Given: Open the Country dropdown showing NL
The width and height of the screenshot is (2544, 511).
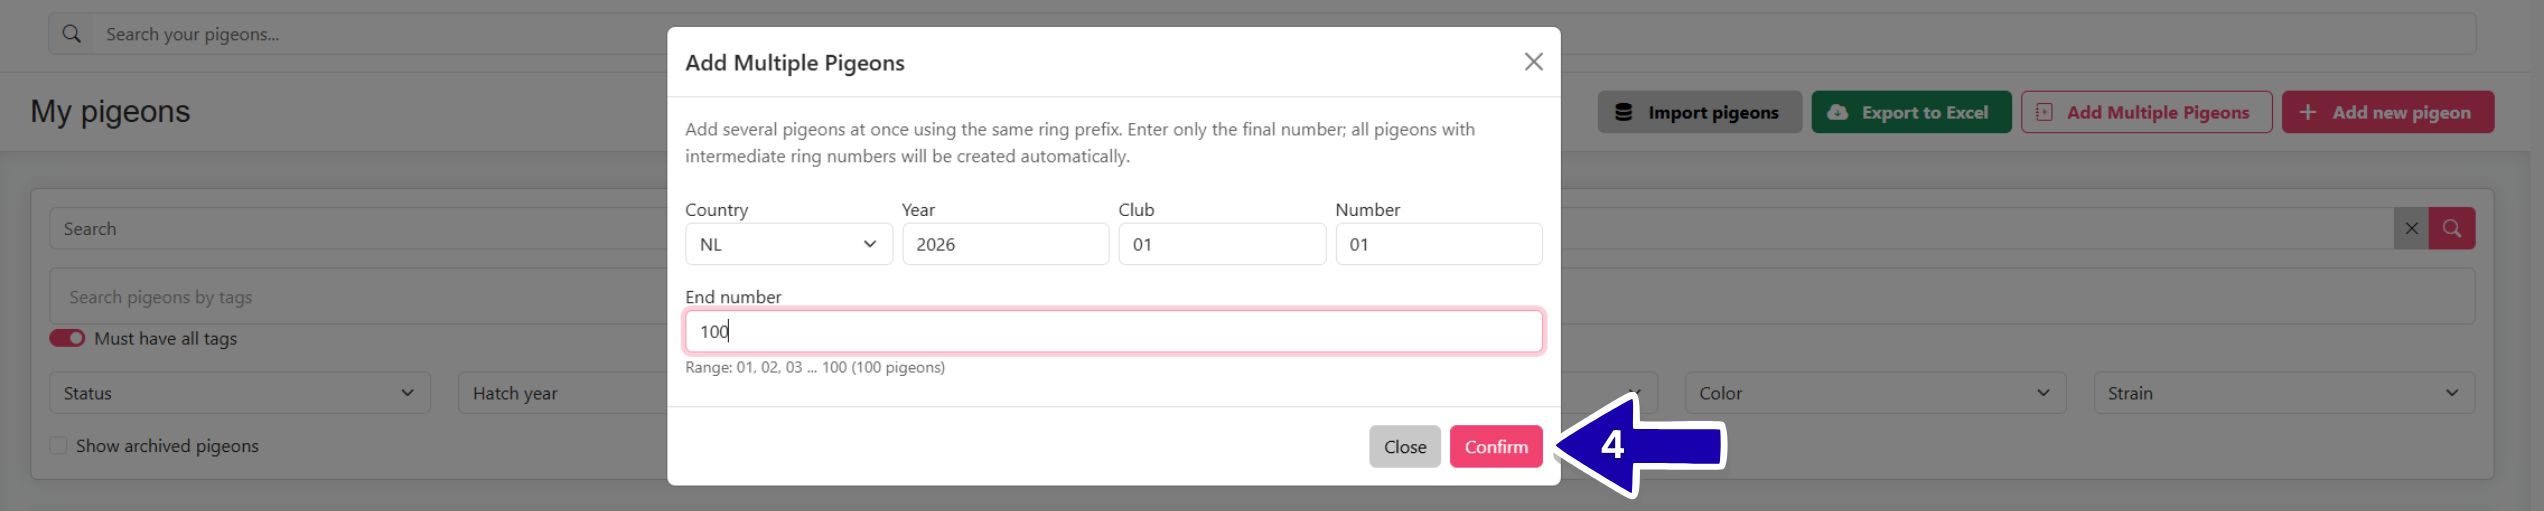Looking at the screenshot, I should coord(788,244).
